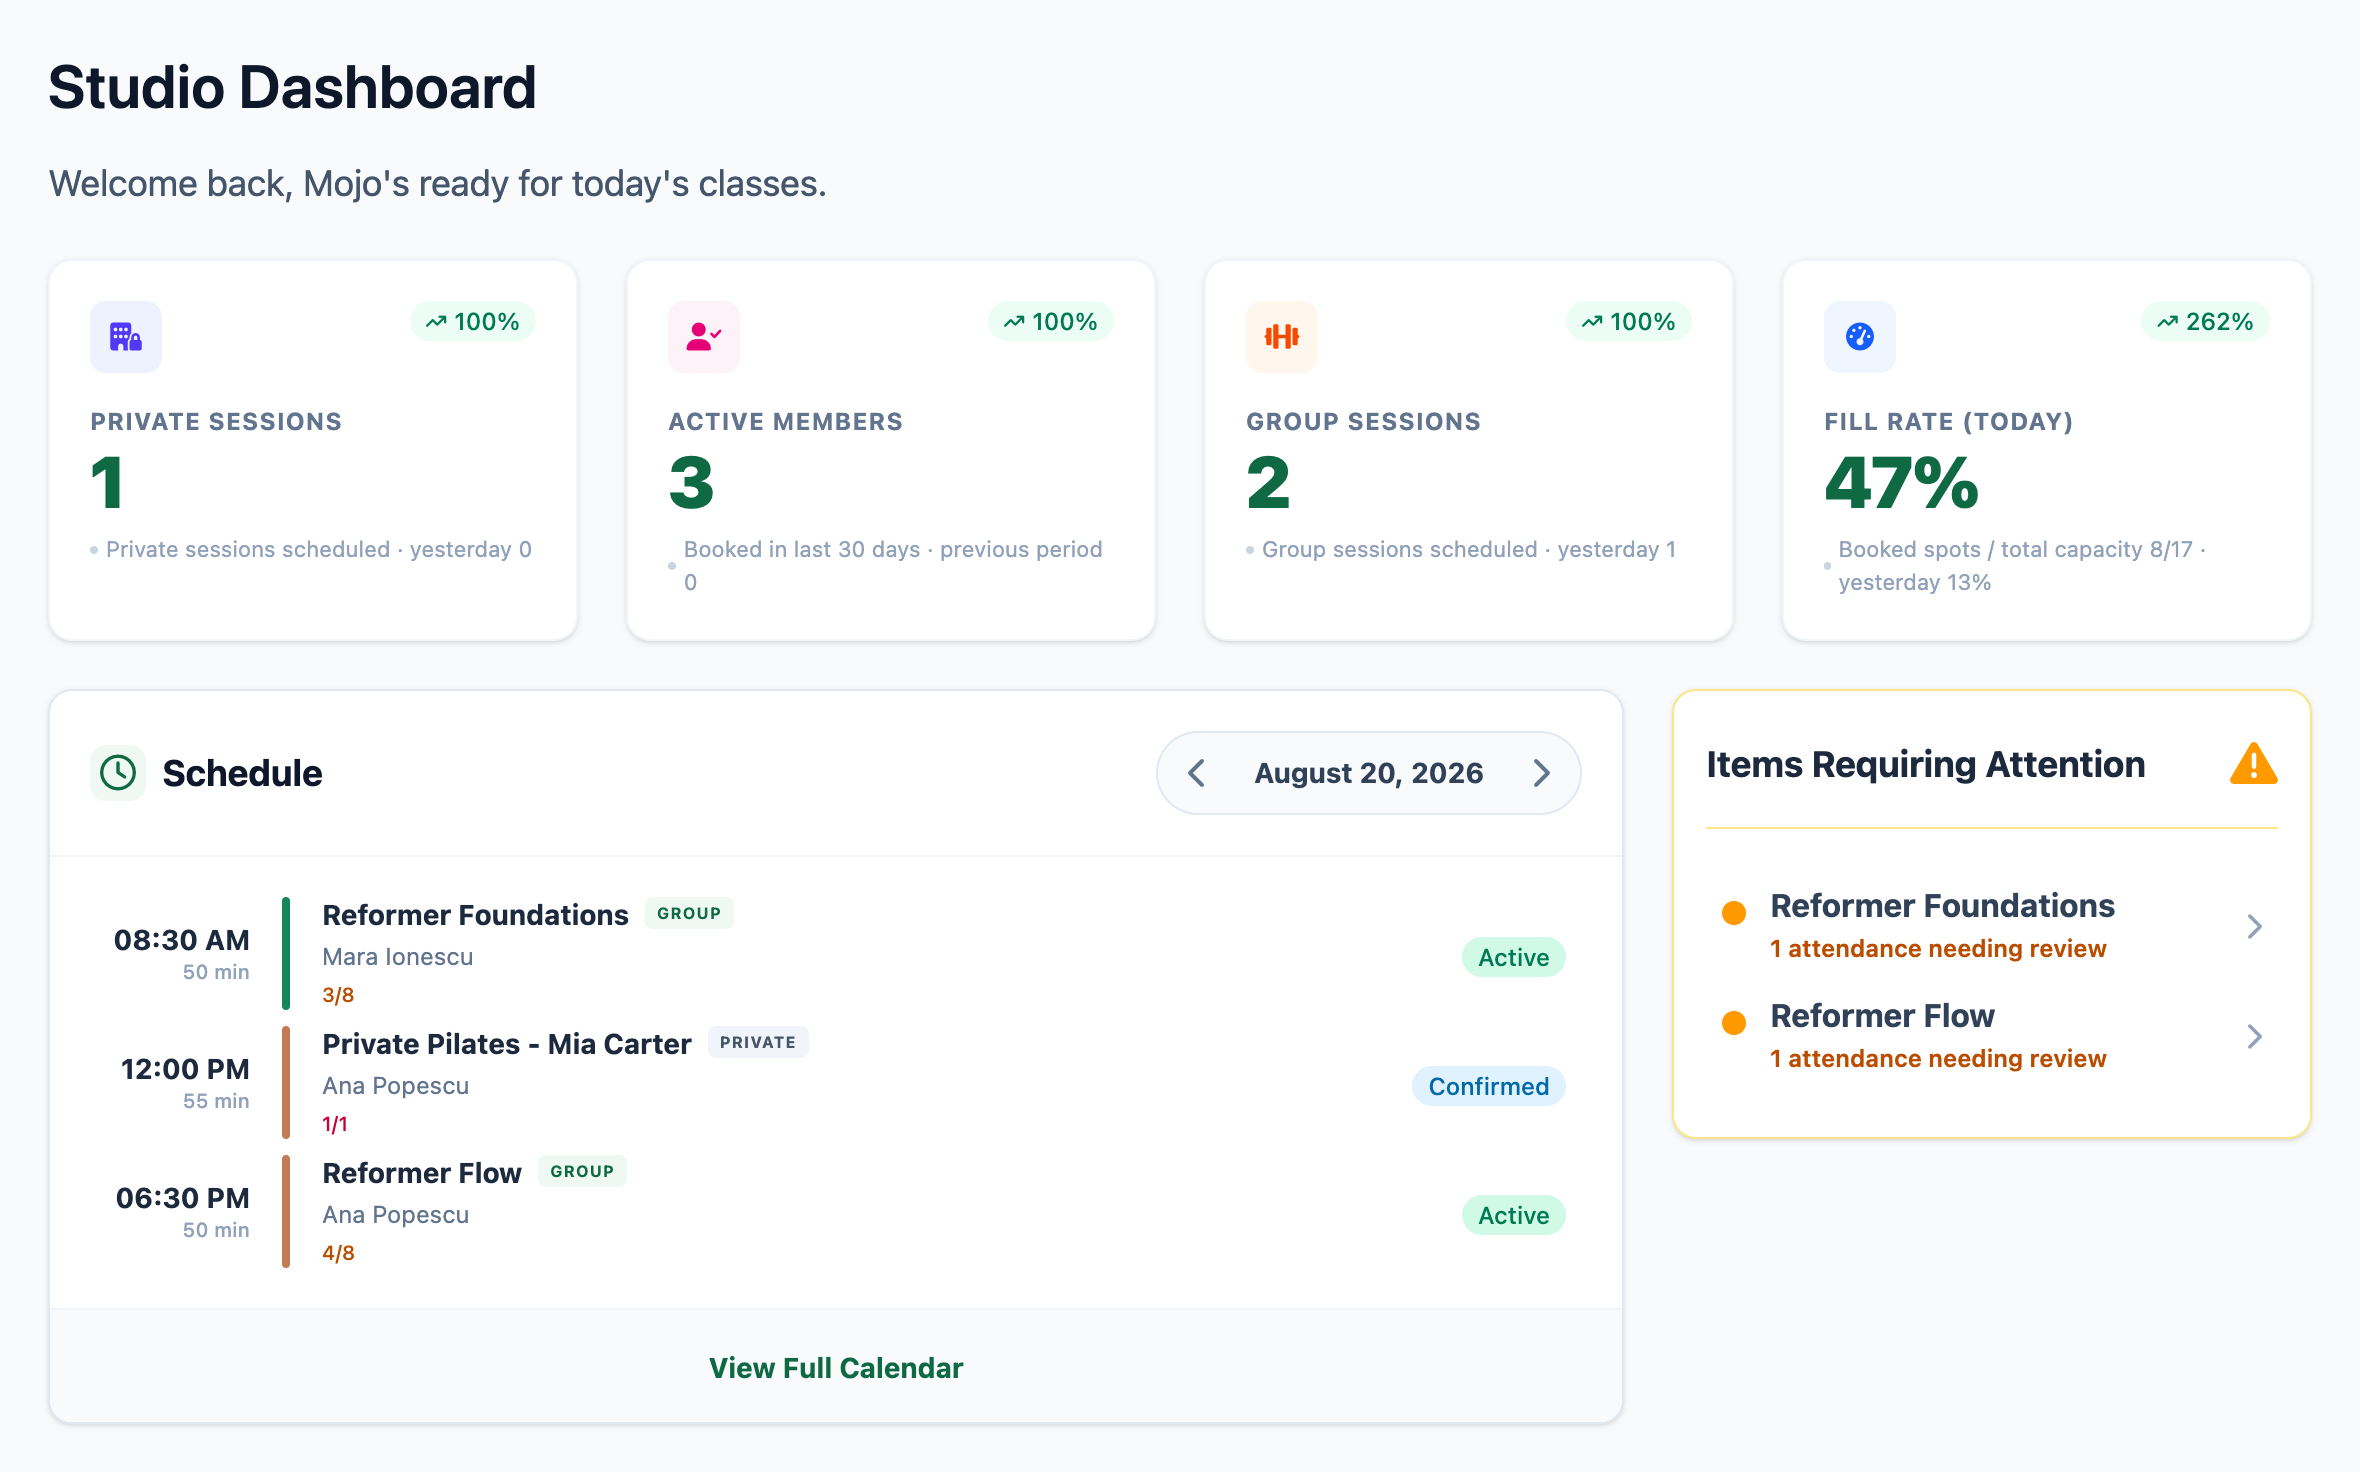Click the 08:30 AM time slot
Screen dimensions: 2360x1472
tap(182, 940)
